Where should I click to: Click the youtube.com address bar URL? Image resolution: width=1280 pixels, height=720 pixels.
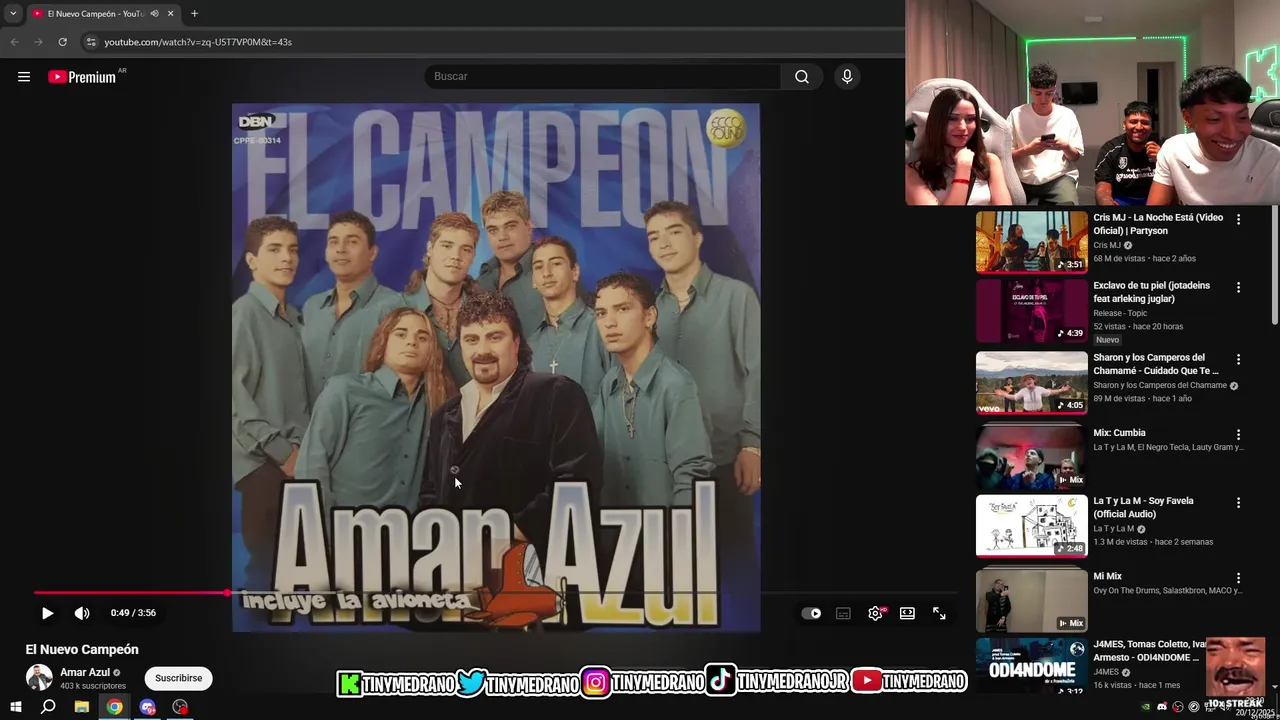click(x=198, y=42)
